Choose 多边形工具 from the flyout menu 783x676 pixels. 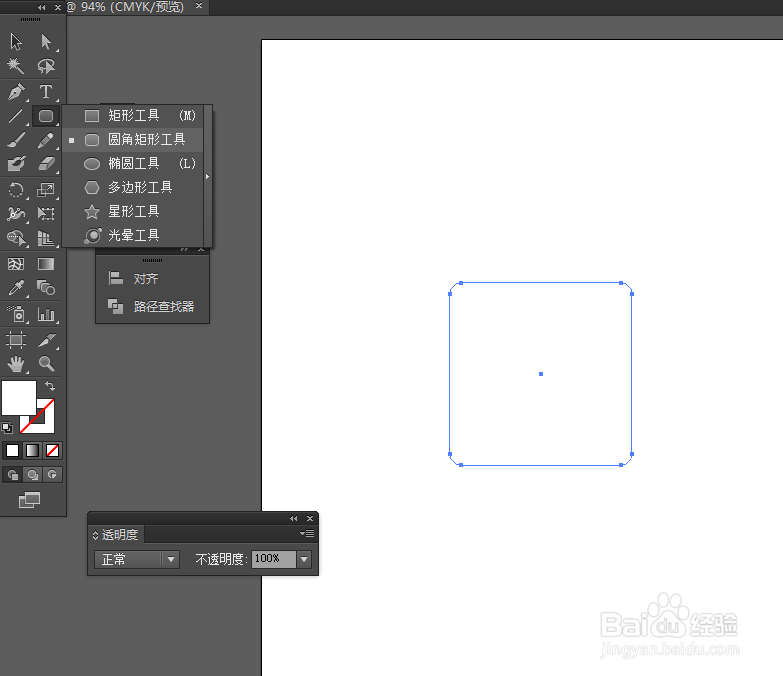[134, 188]
